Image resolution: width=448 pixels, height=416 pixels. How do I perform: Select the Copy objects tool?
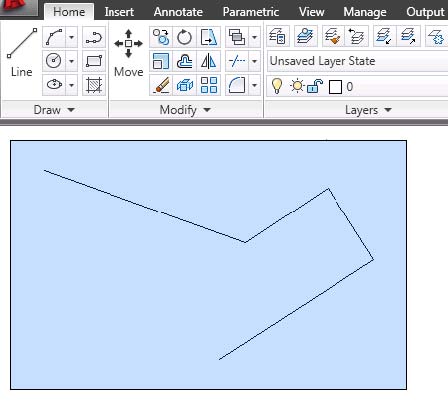161,37
